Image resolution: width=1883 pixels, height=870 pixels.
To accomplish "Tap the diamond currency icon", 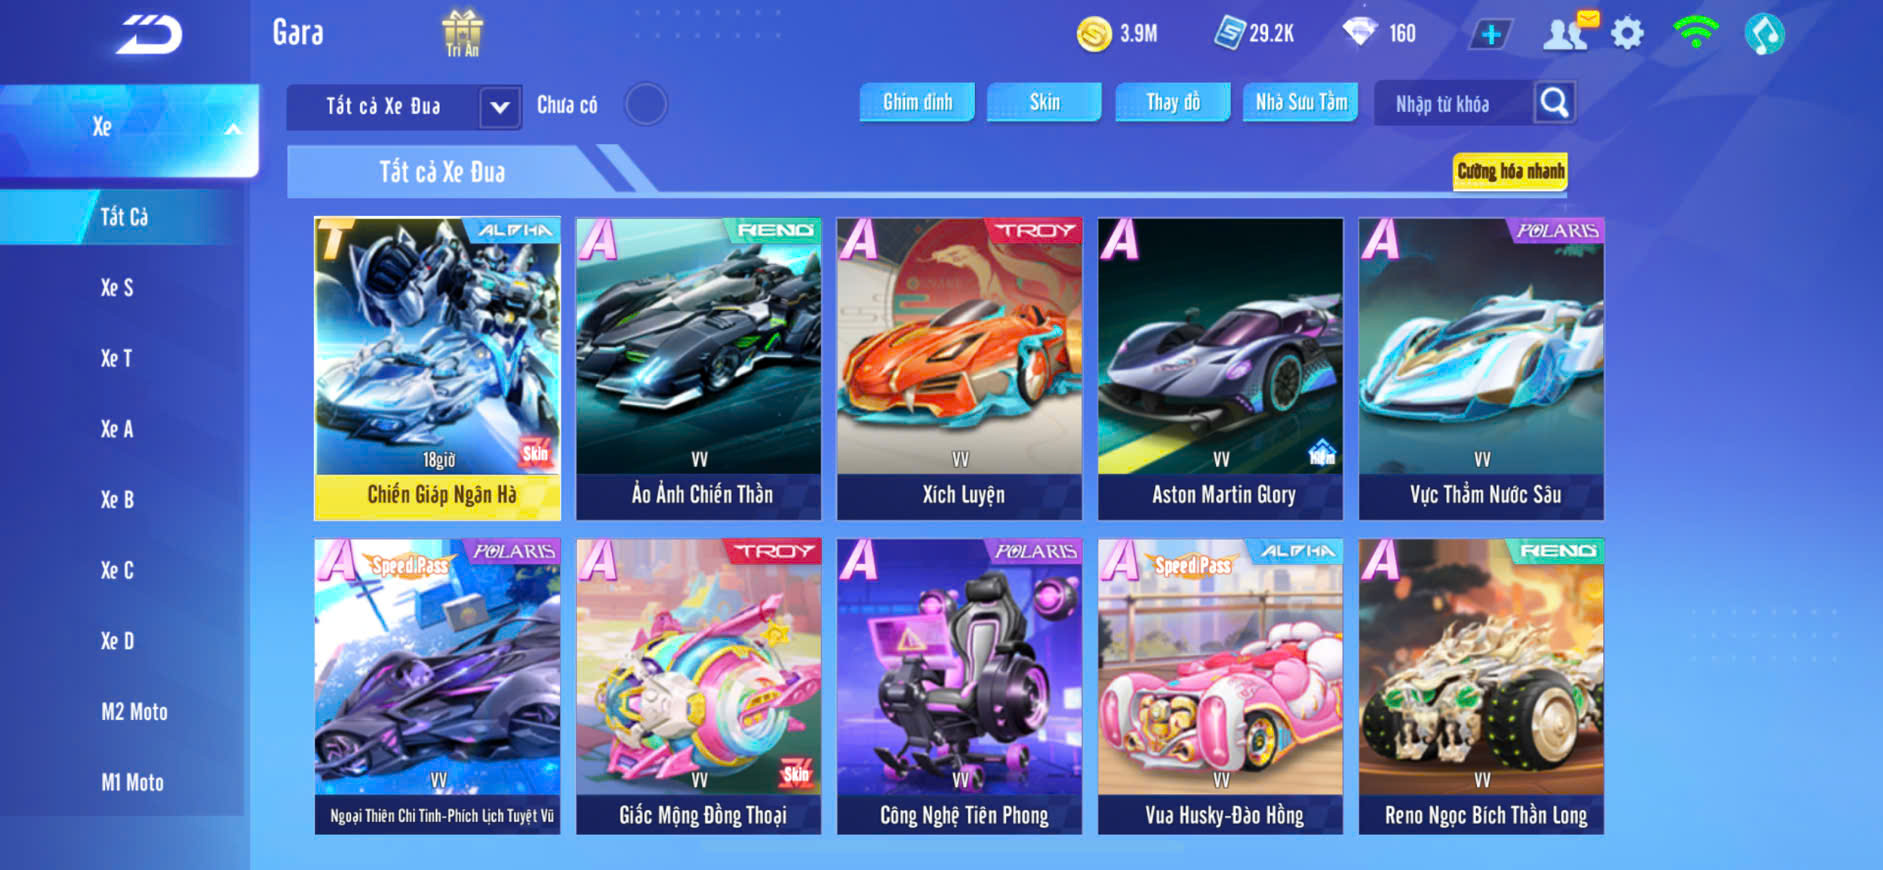I will coord(1360,32).
